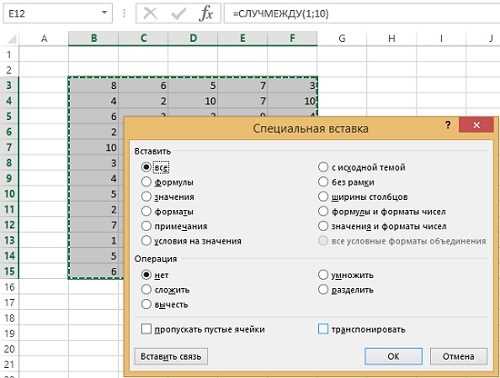The height and width of the screenshot is (378, 500).
Task: Select column A header
Action: [44, 39]
